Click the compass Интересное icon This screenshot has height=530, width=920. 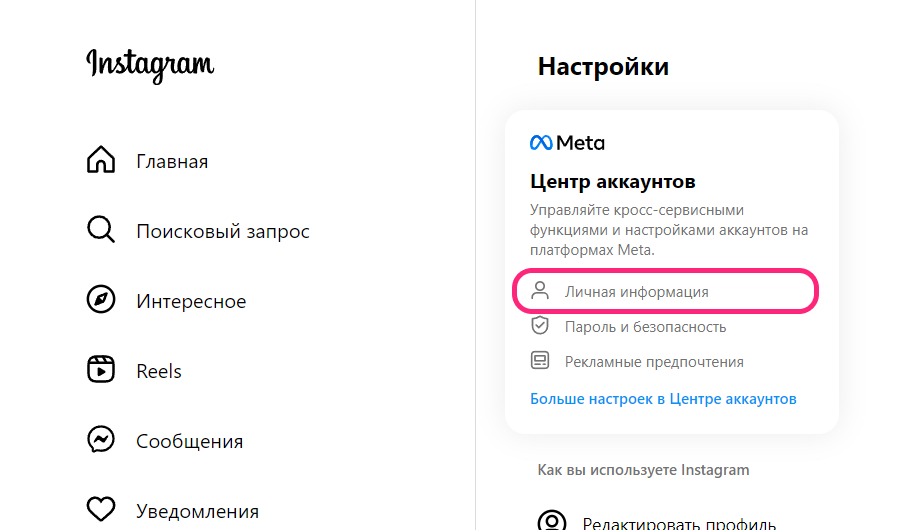pos(101,299)
